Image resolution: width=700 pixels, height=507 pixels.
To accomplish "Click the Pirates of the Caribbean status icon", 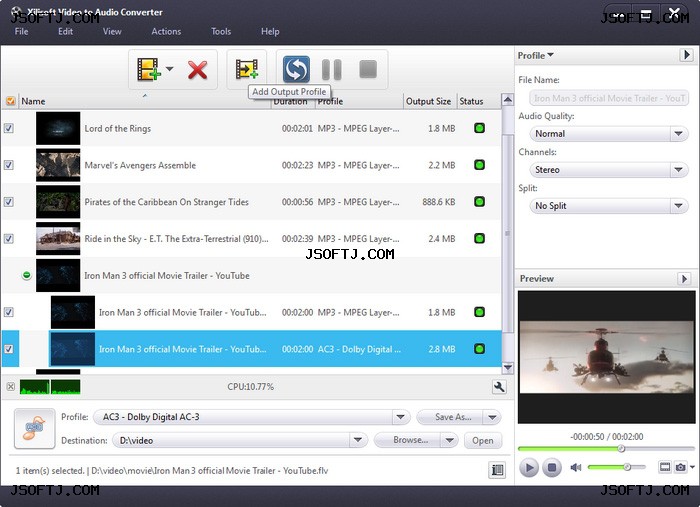I will pos(479,202).
